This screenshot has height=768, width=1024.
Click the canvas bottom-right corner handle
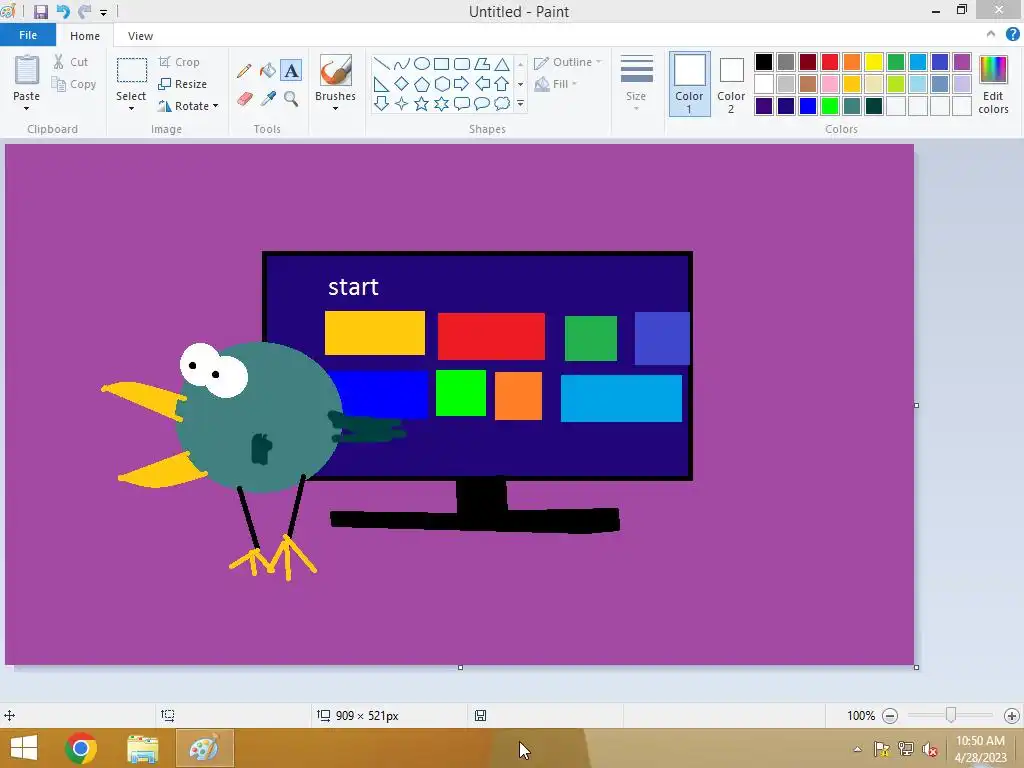tap(916, 667)
